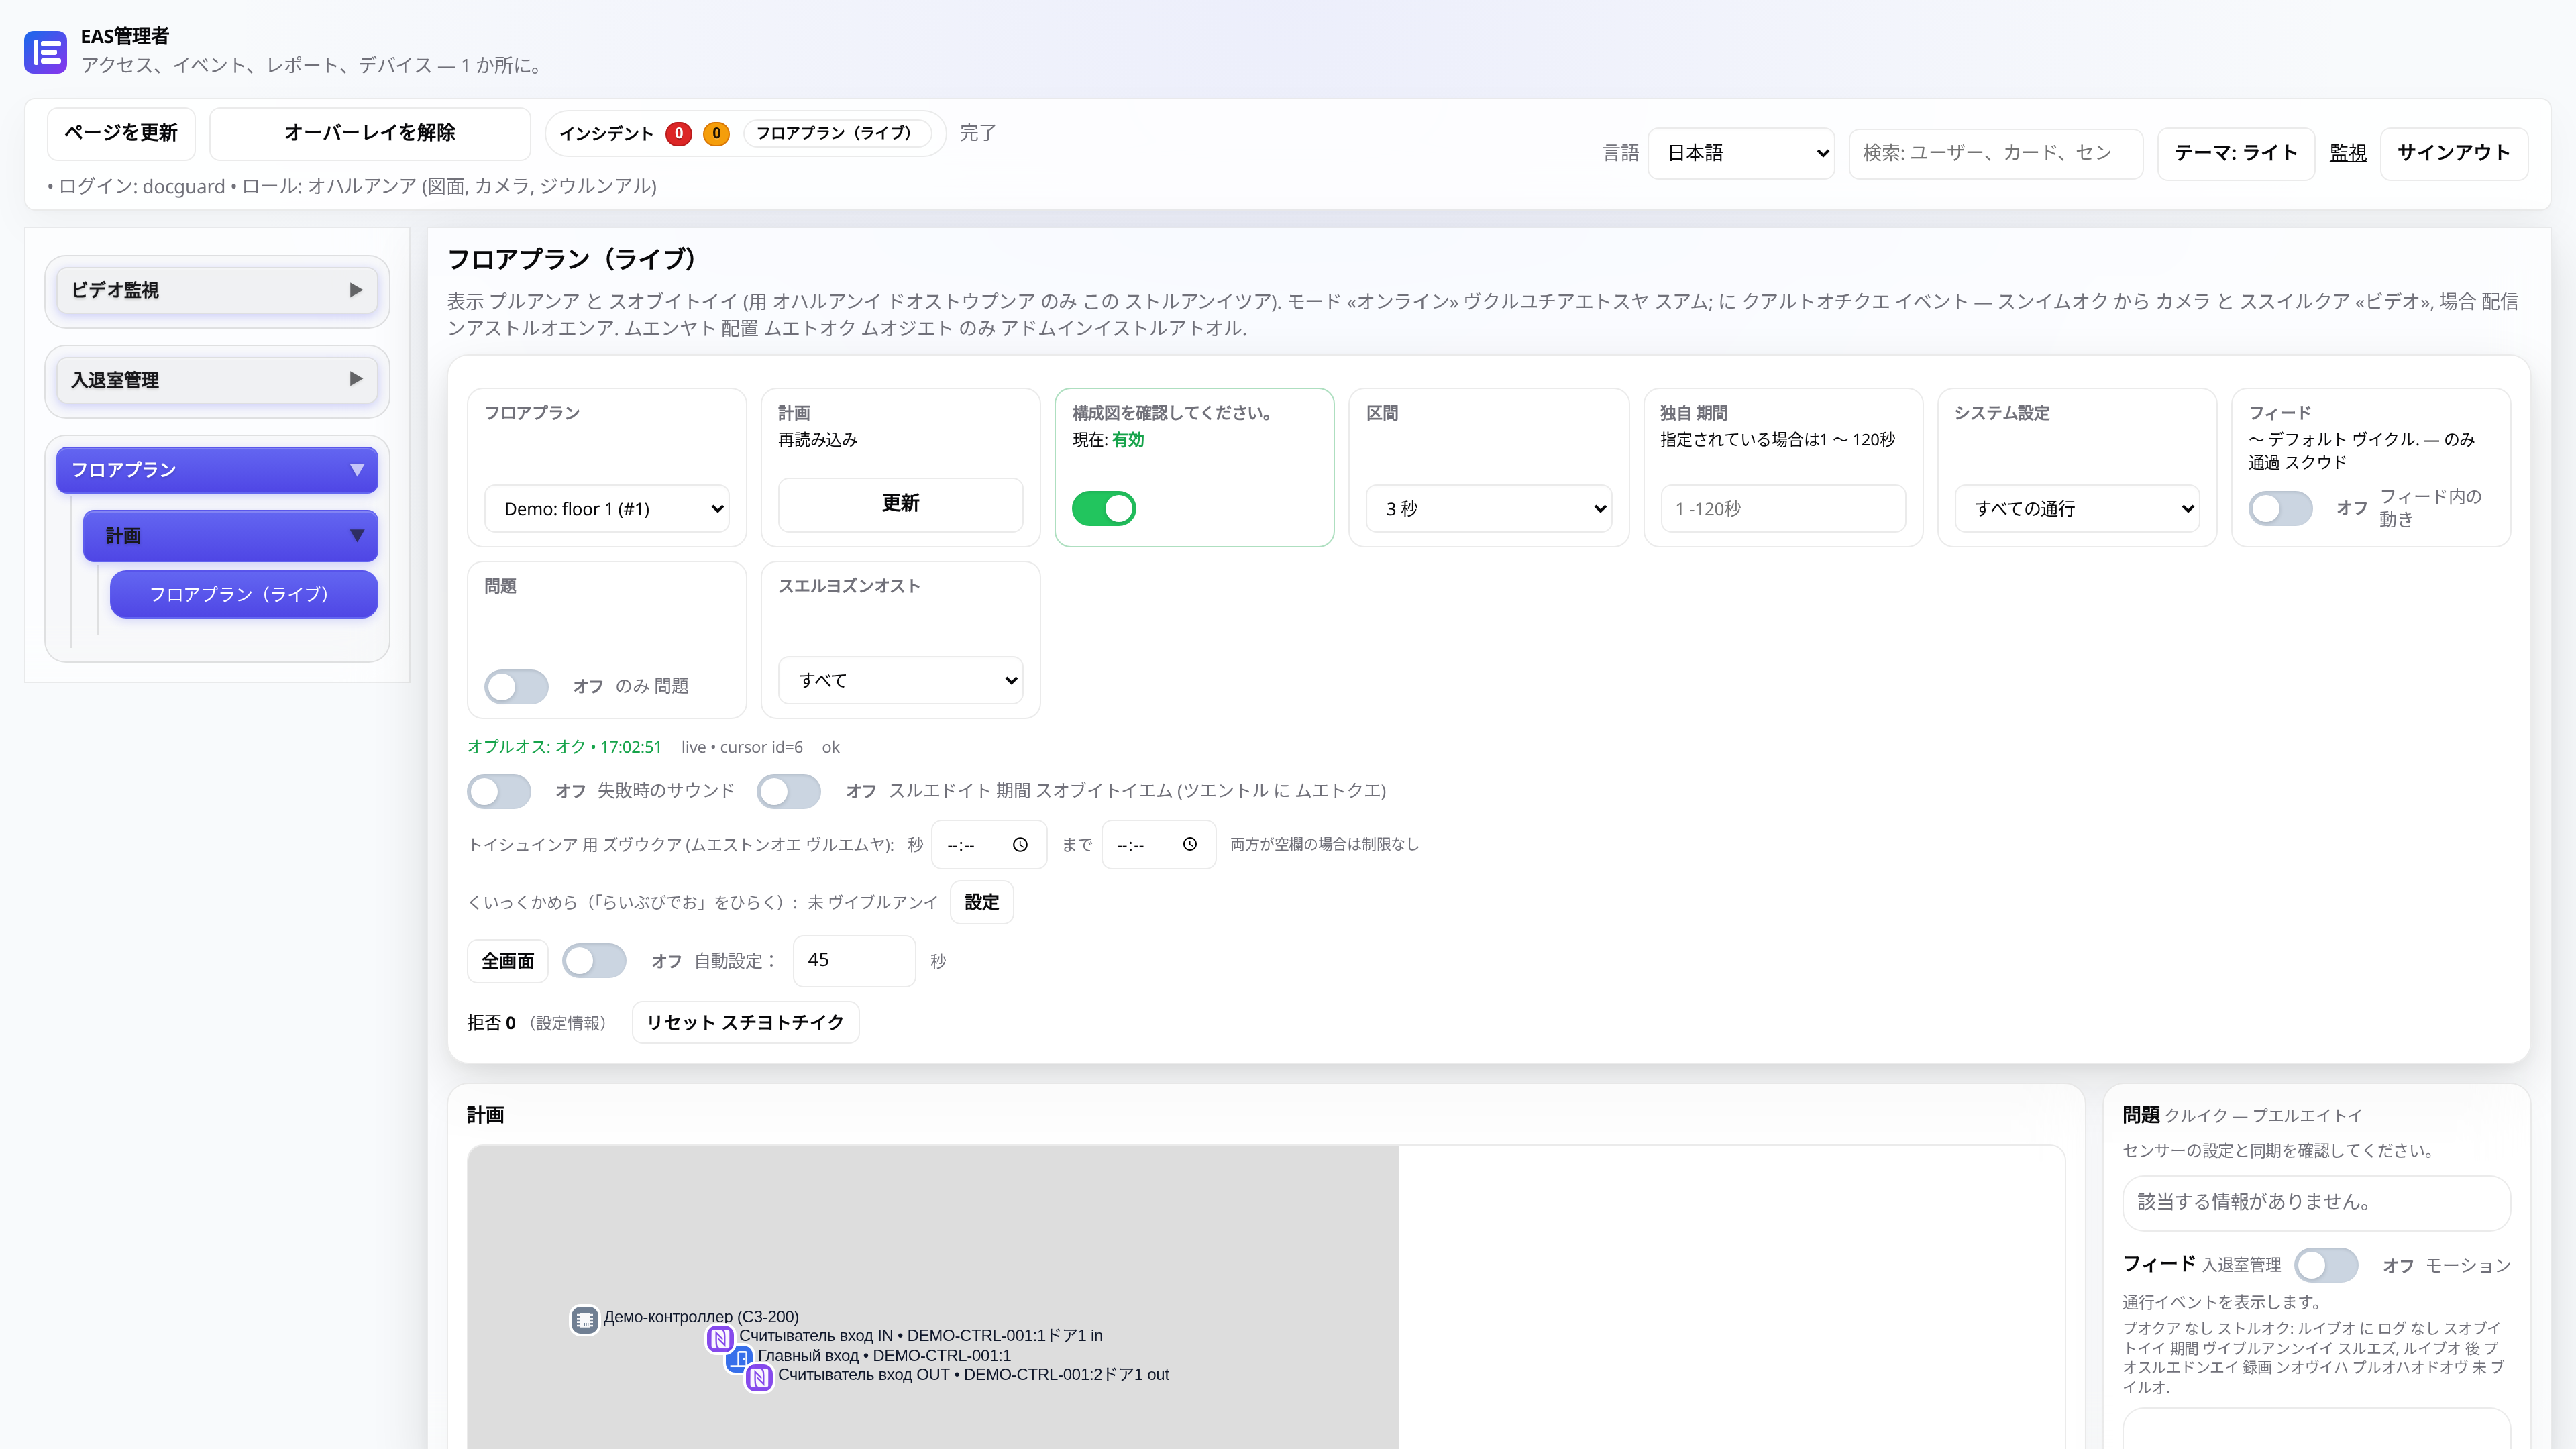Expand the 入退室管理 sidebar section

click(x=217, y=380)
